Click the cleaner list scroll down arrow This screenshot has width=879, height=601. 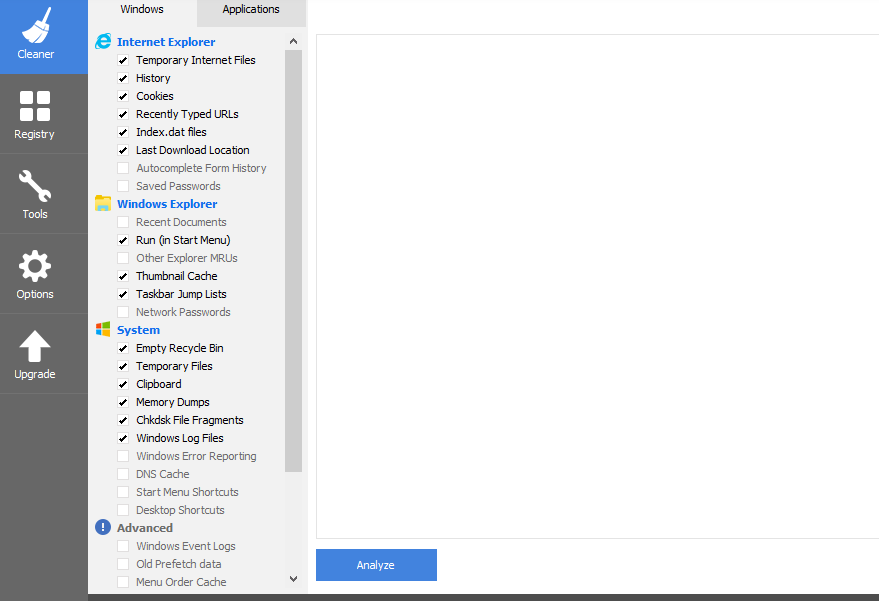293,579
